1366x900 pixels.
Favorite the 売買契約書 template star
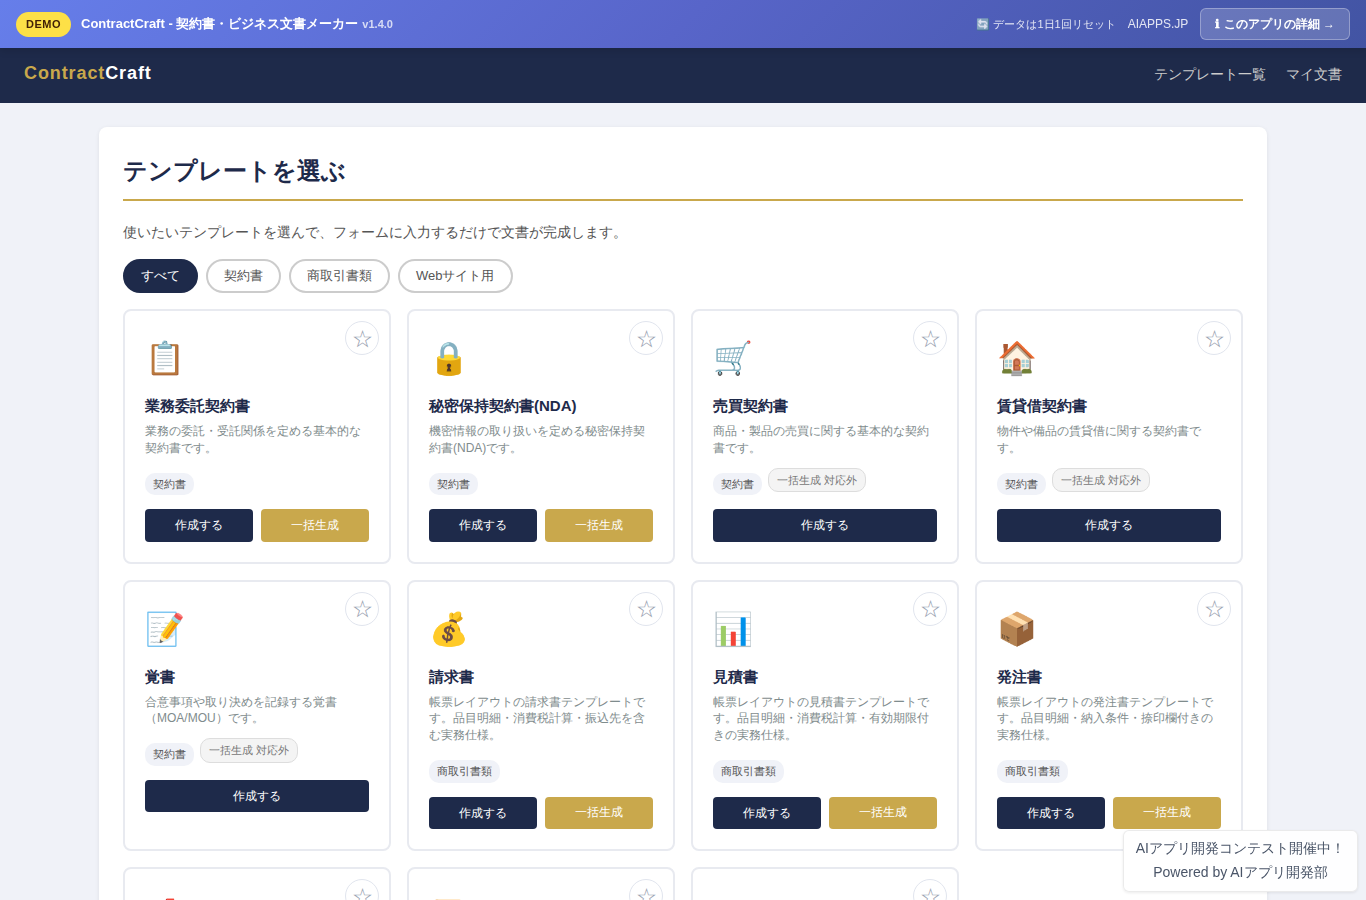point(930,338)
